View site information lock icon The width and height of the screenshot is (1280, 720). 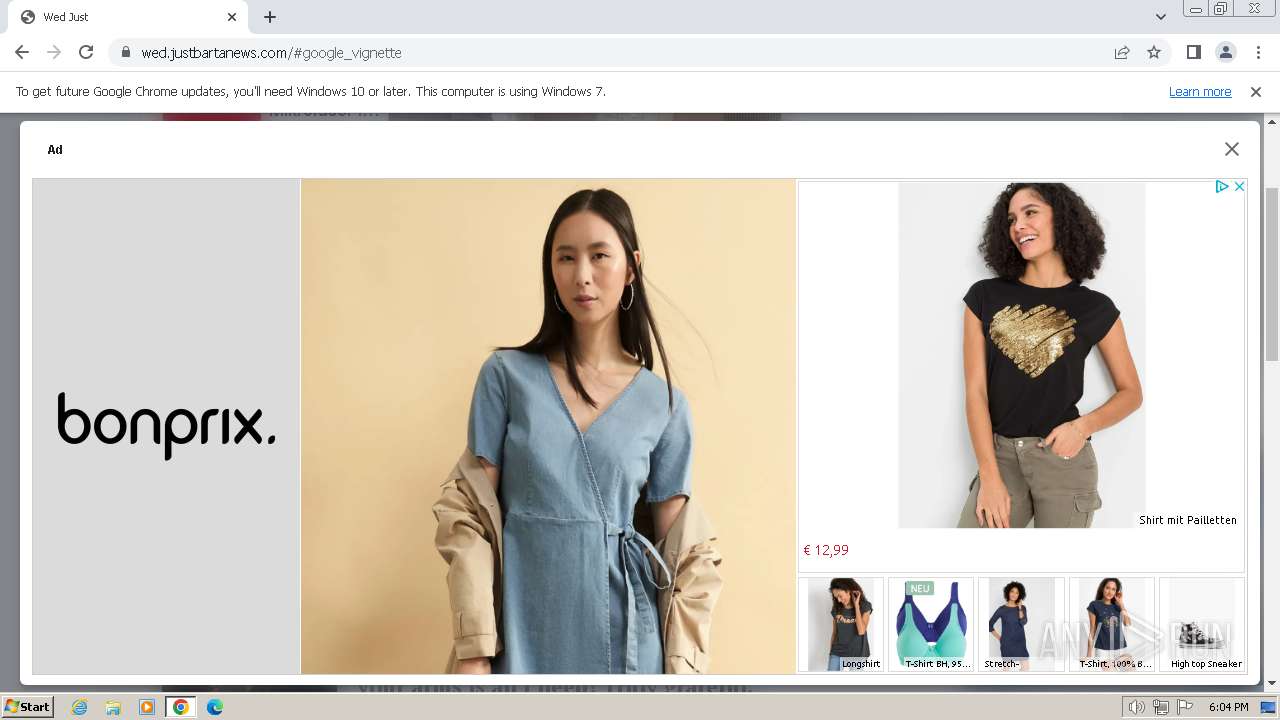coord(125,52)
